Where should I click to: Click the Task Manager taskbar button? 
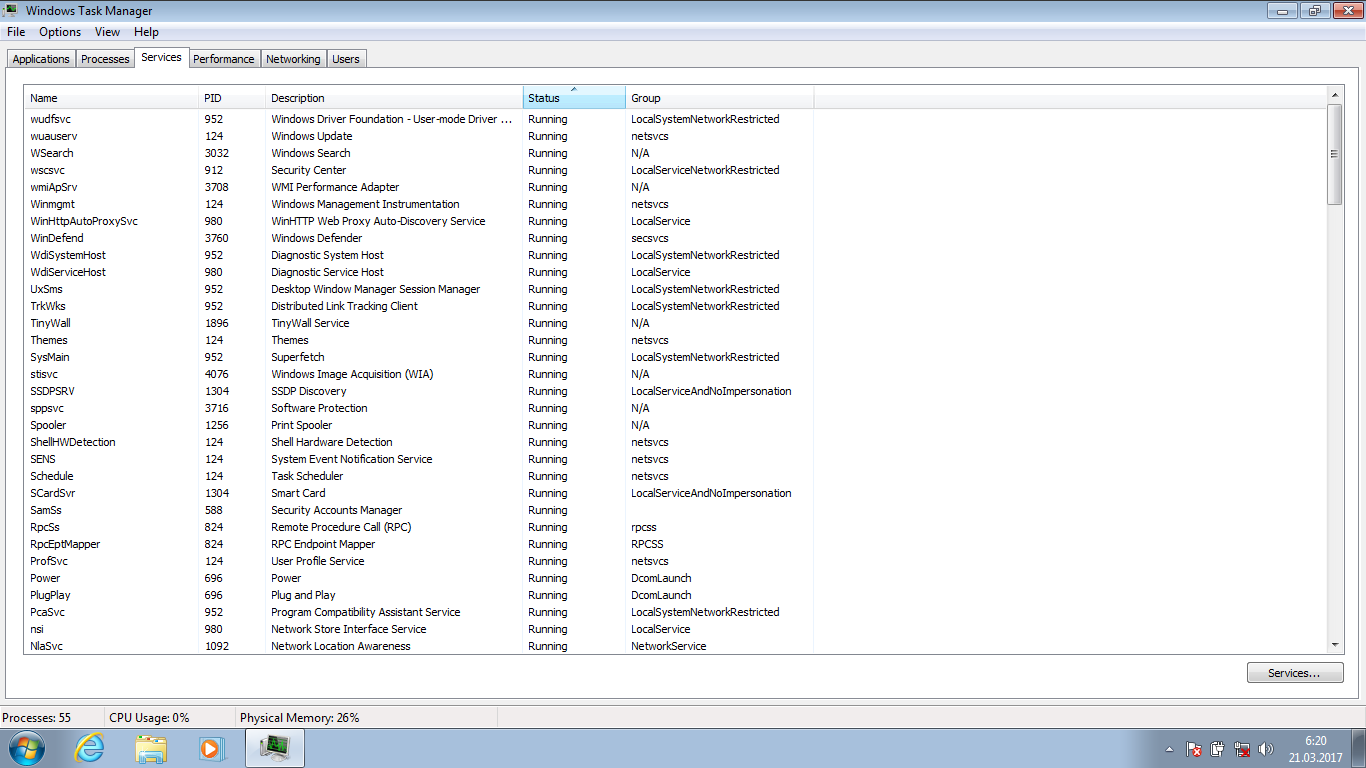point(273,748)
